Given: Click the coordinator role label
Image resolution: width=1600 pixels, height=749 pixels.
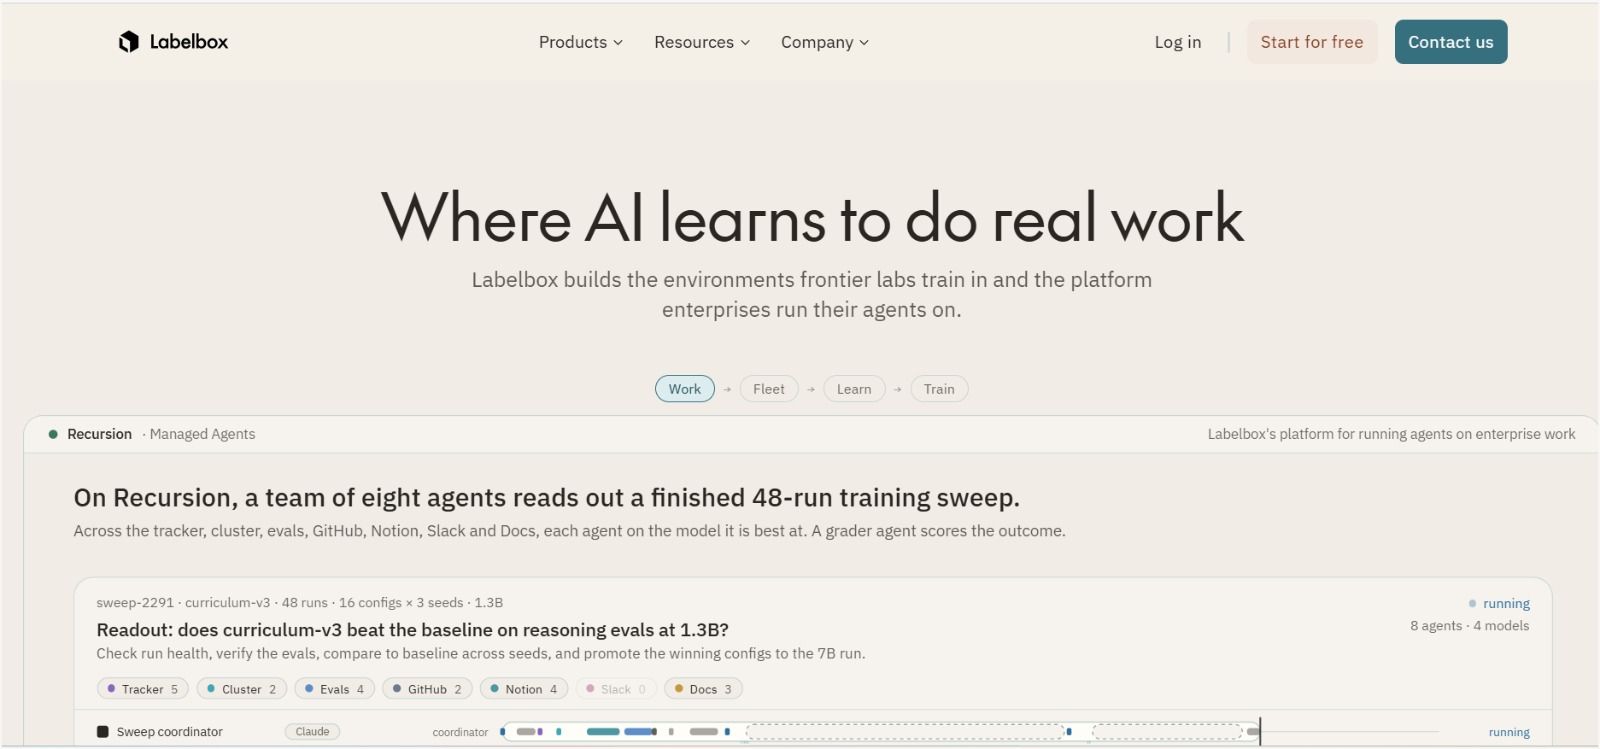Looking at the screenshot, I should [460, 732].
